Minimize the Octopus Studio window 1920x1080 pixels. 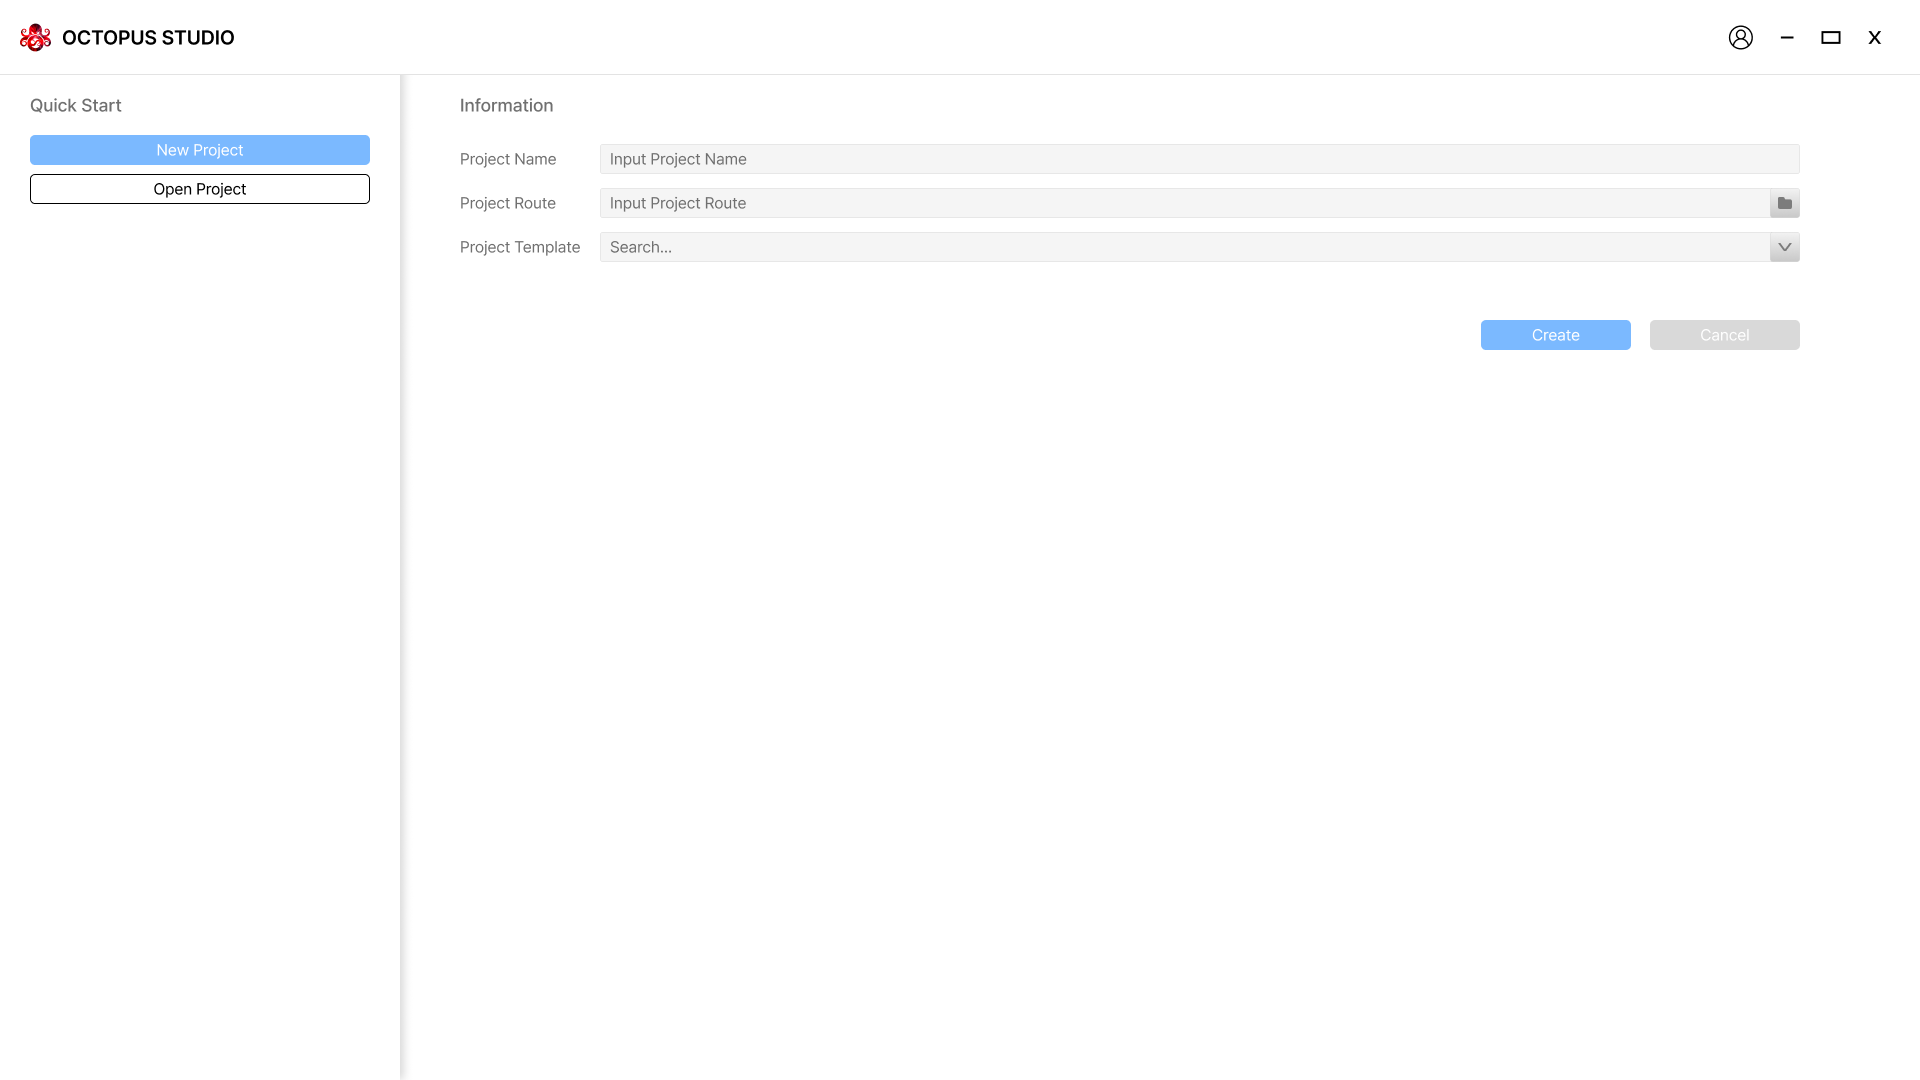pyautogui.click(x=1786, y=37)
